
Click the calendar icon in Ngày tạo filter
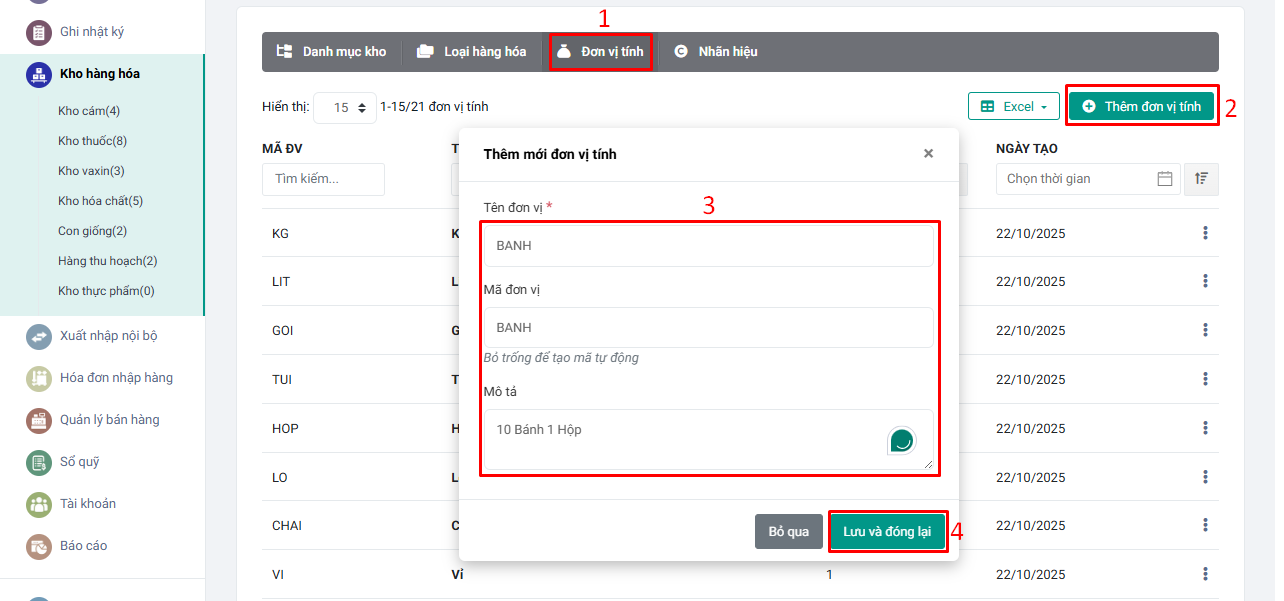(x=1164, y=179)
